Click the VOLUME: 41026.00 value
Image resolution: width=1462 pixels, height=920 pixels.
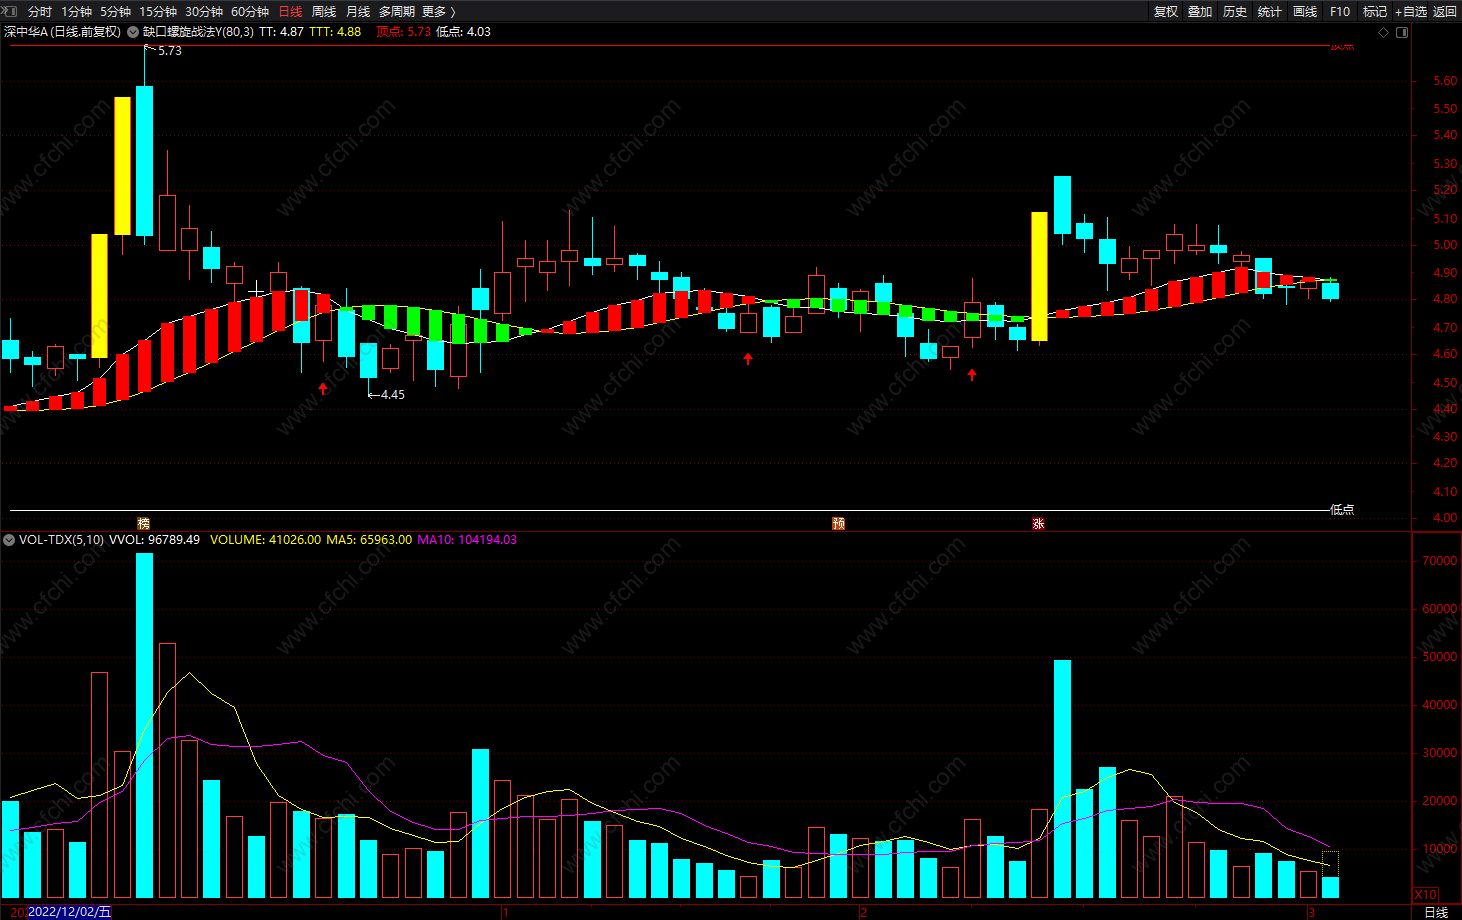265,540
